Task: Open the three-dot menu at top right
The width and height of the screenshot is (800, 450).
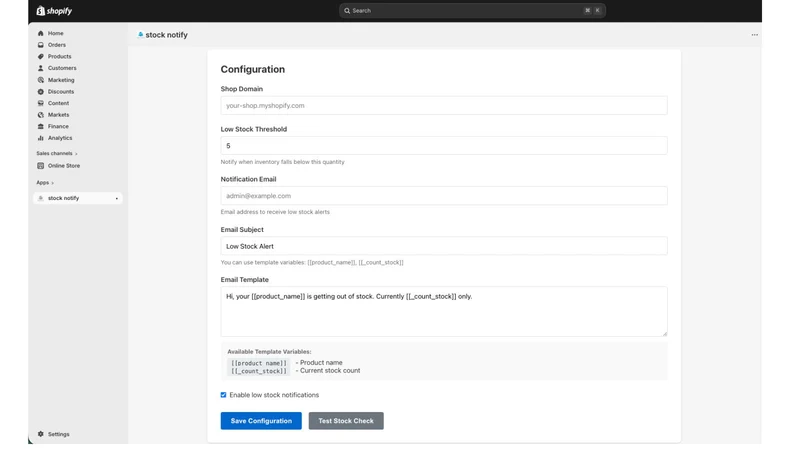Action: coord(755,35)
